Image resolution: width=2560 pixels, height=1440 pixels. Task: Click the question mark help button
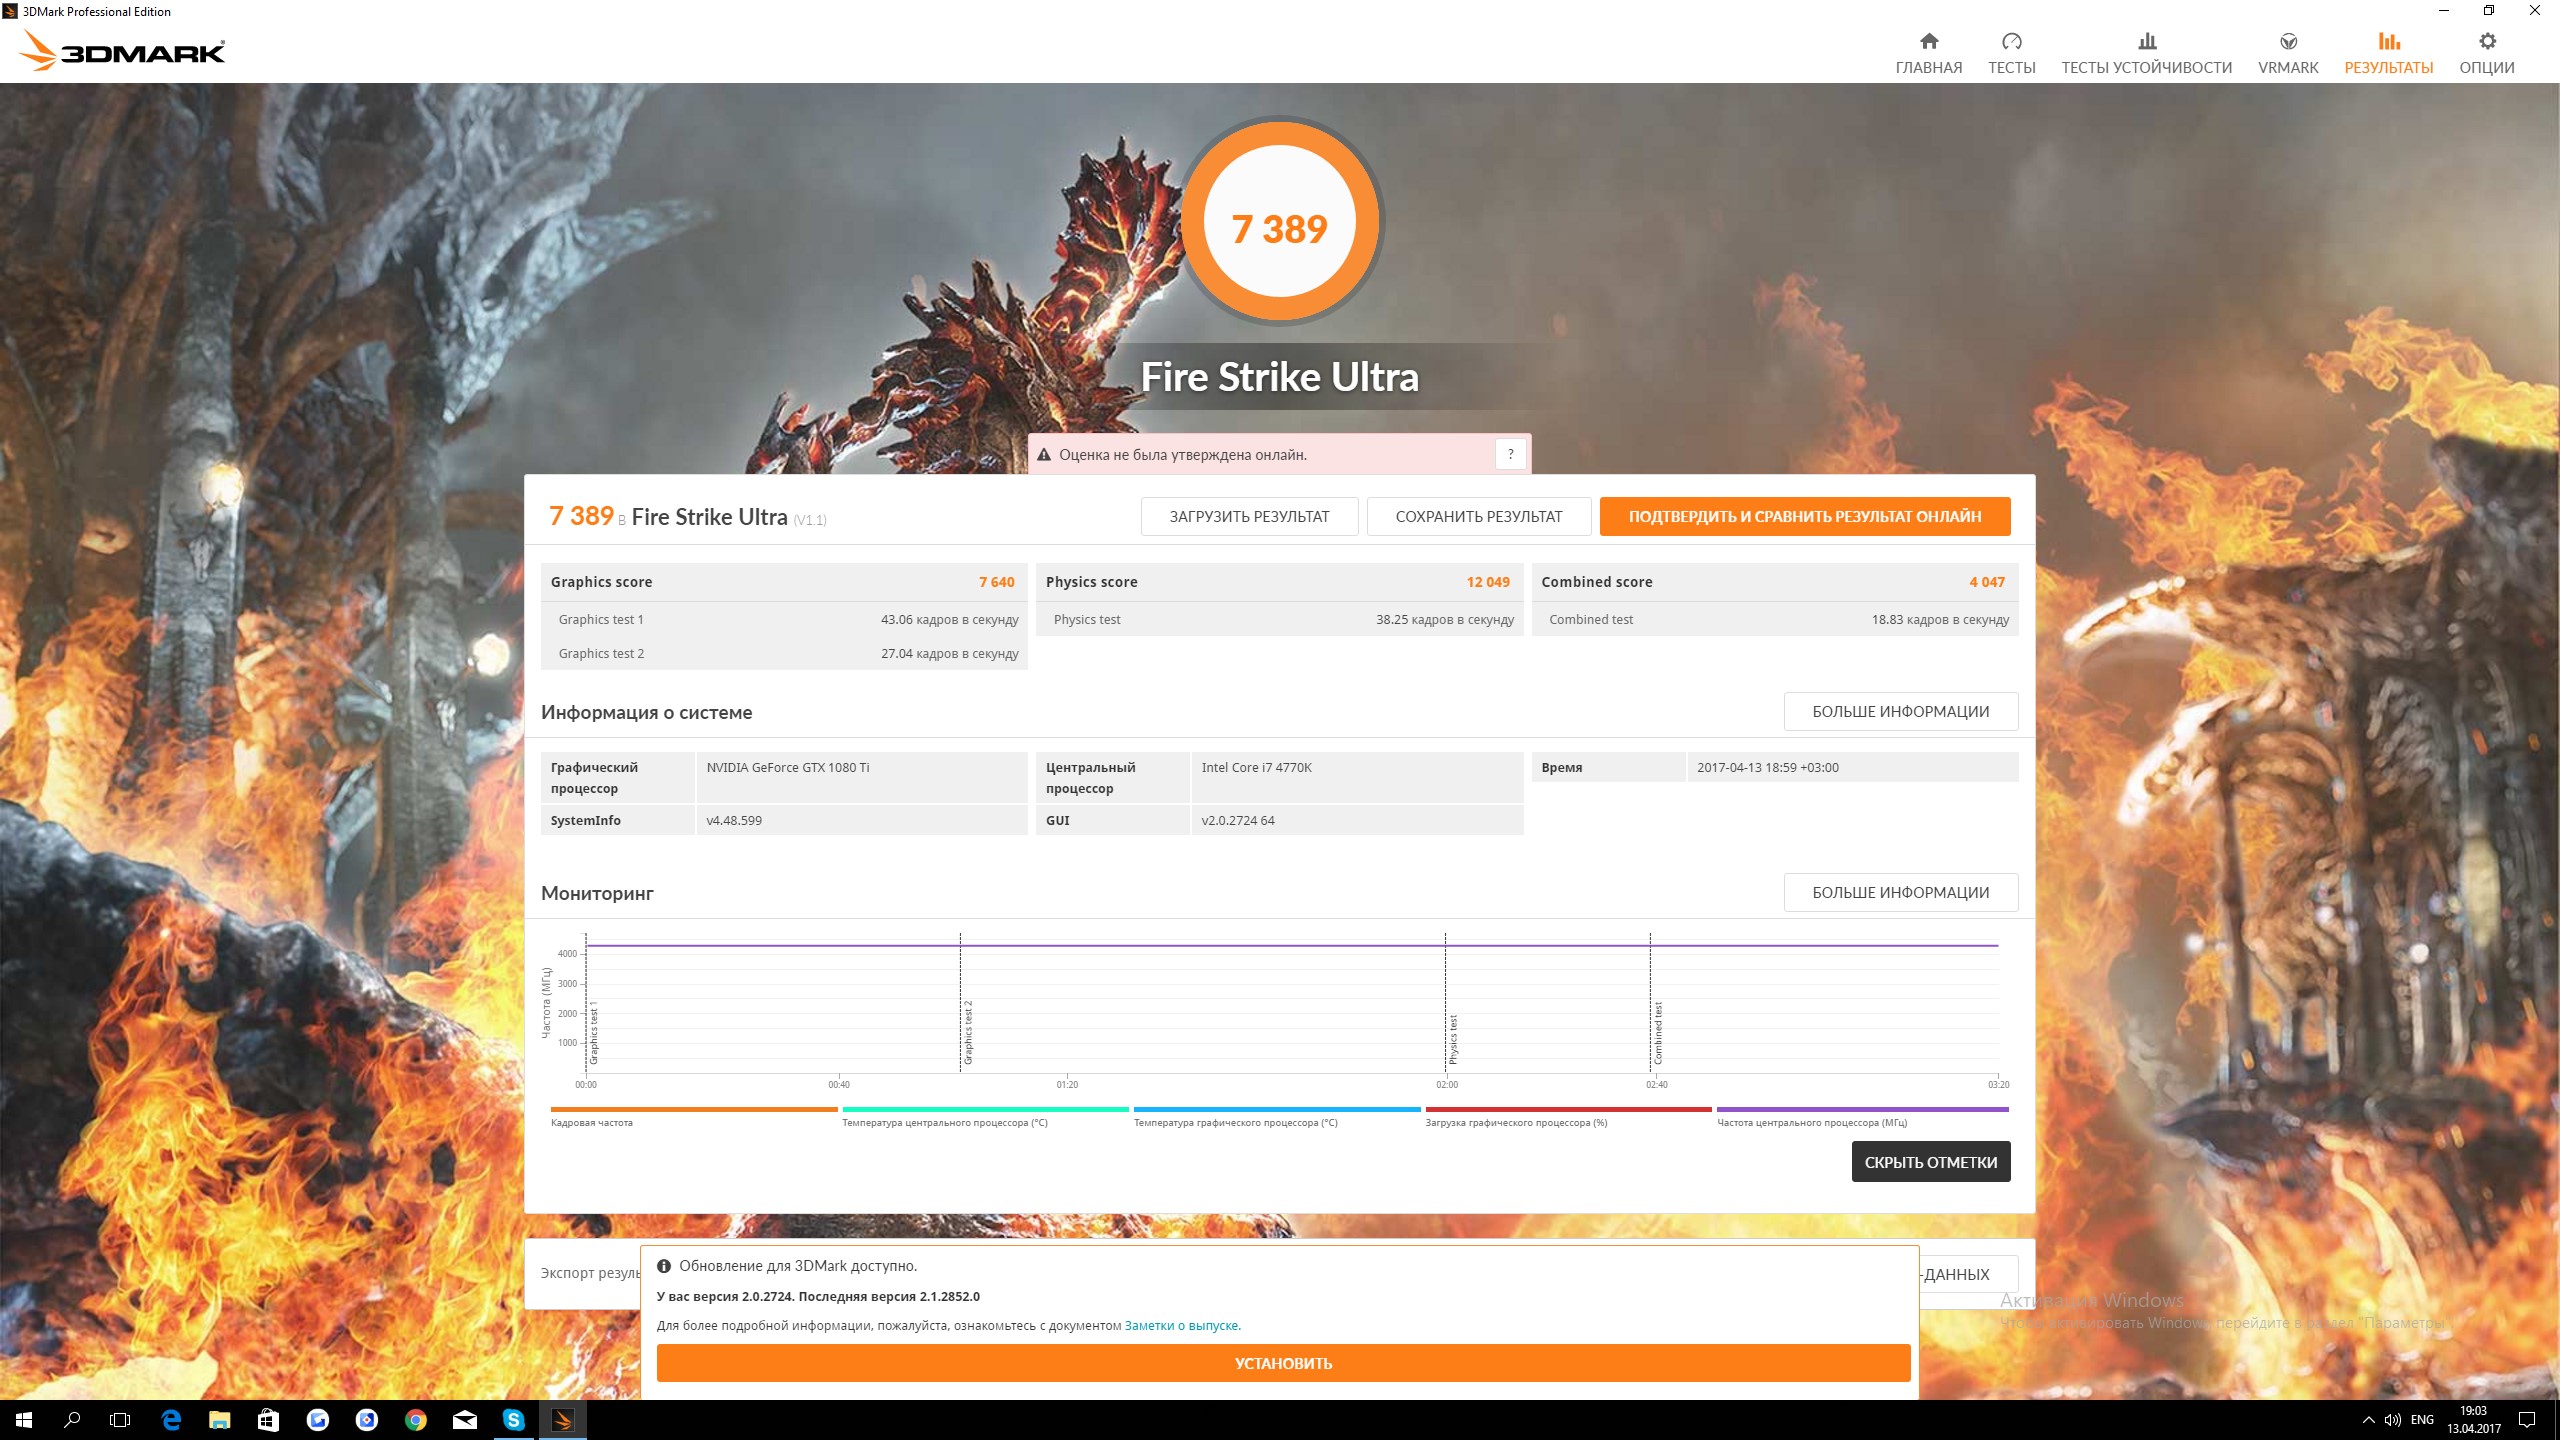click(1510, 454)
